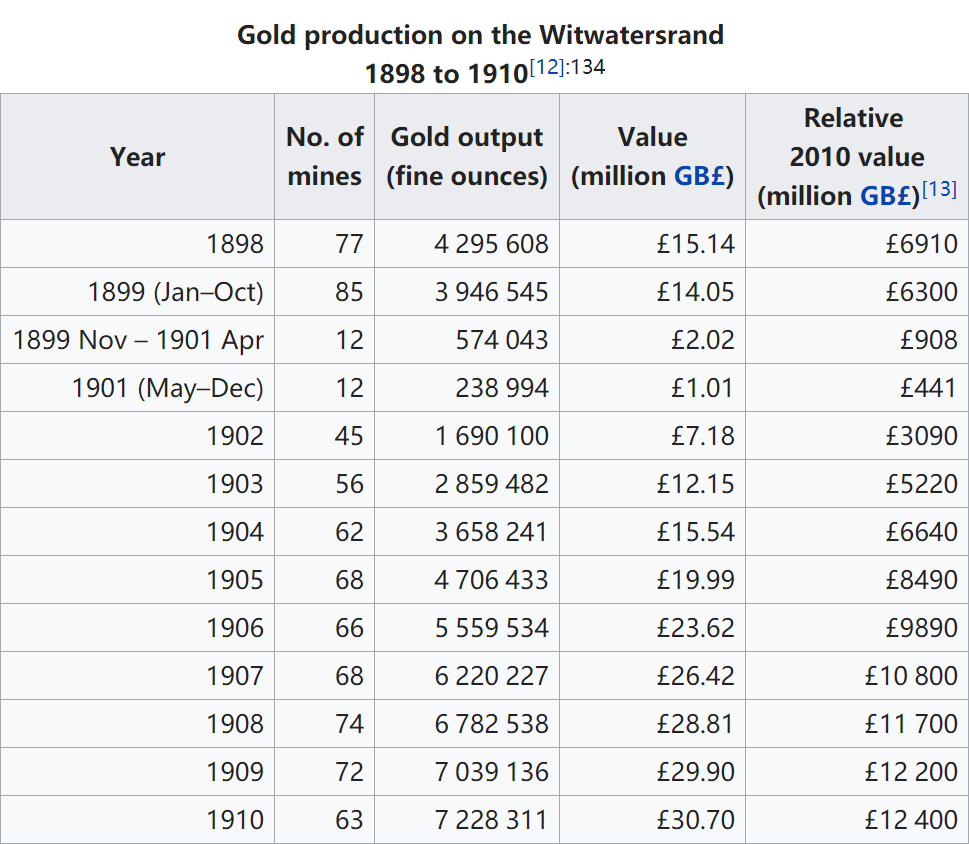Viewport: 969px width, 844px height.
Task: Click the £12.15 value for 1903
Action: (x=695, y=484)
